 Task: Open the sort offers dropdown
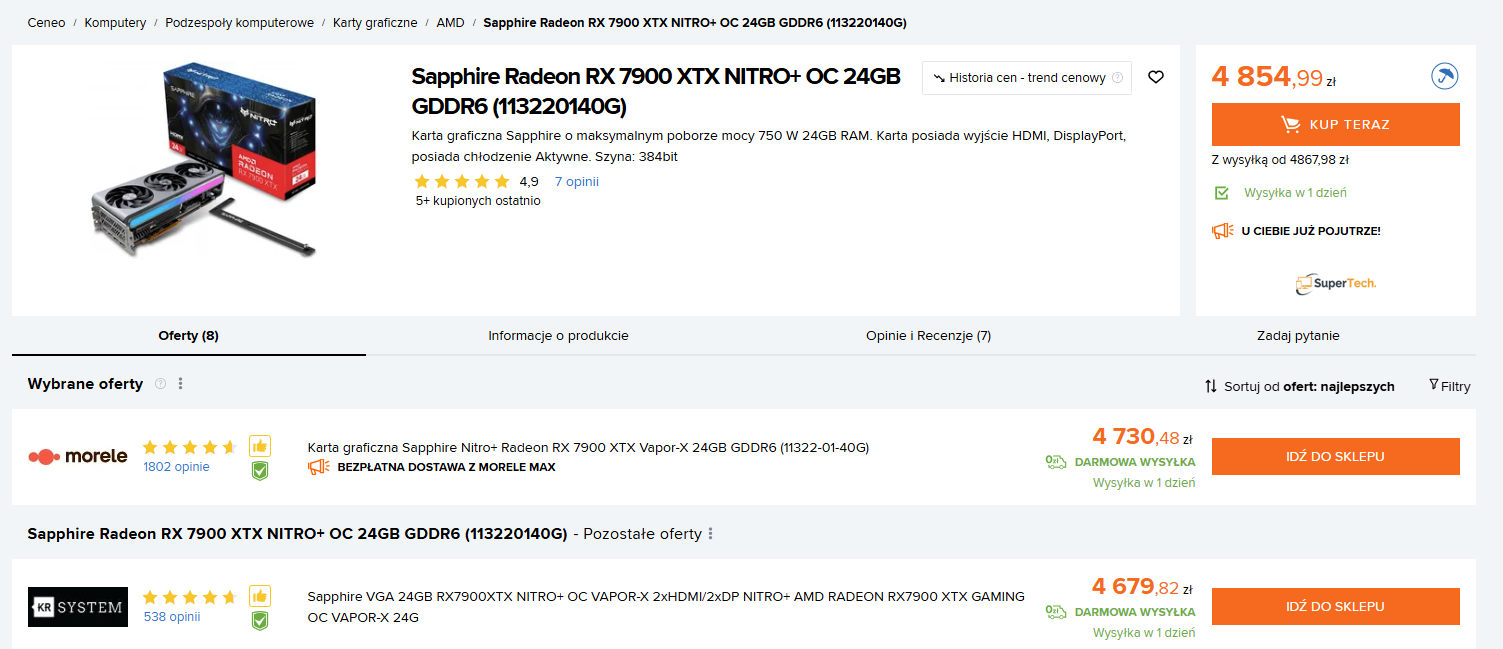coord(1300,386)
